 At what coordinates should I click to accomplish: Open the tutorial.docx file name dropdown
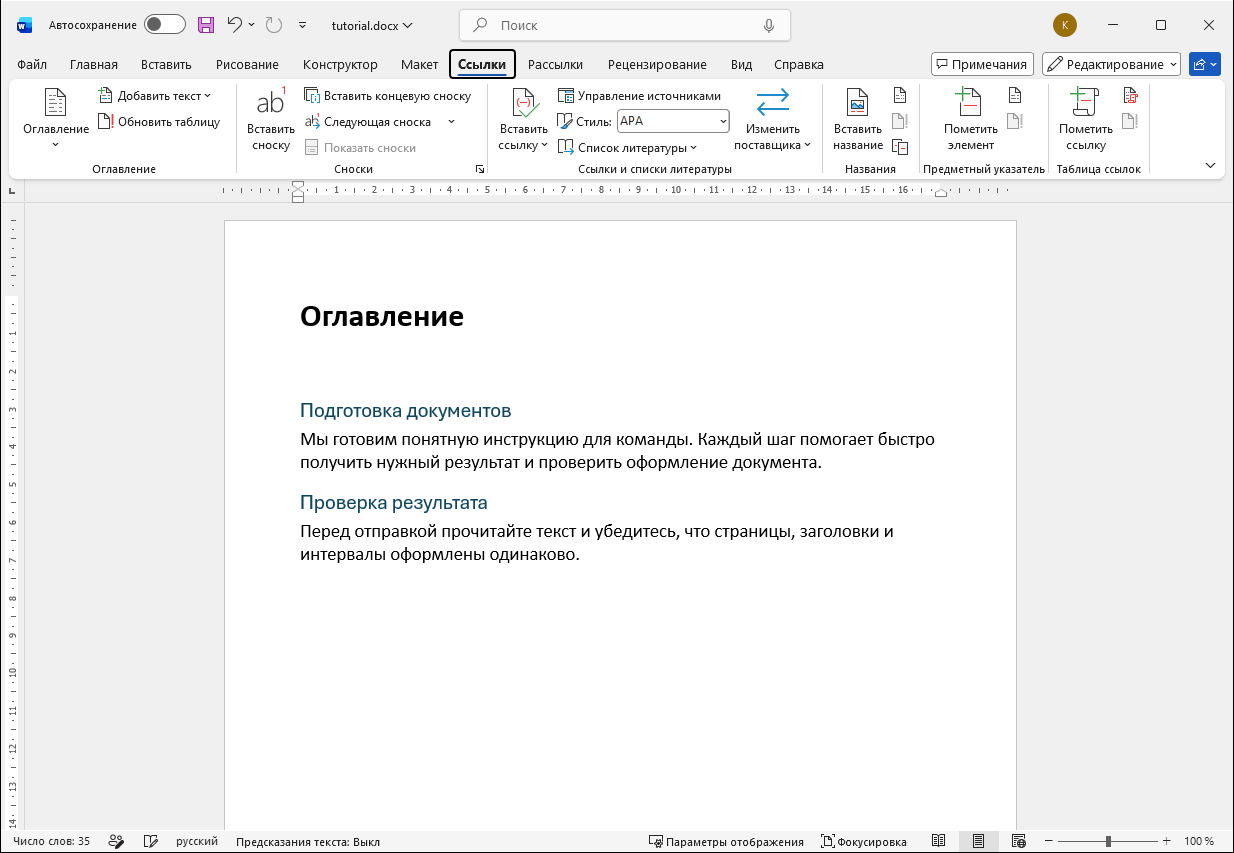372,25
